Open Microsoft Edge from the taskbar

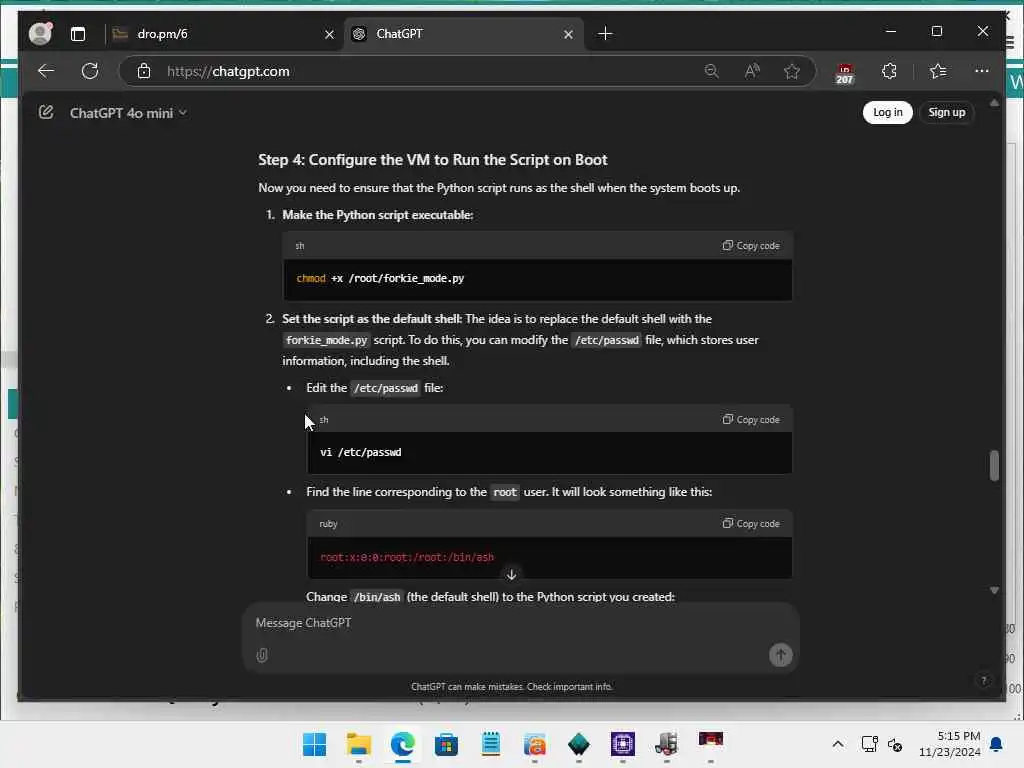pyautogui.click(x=403, y=744)
